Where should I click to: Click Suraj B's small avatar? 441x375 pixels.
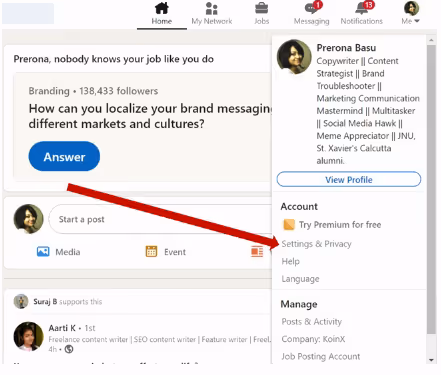21,302
